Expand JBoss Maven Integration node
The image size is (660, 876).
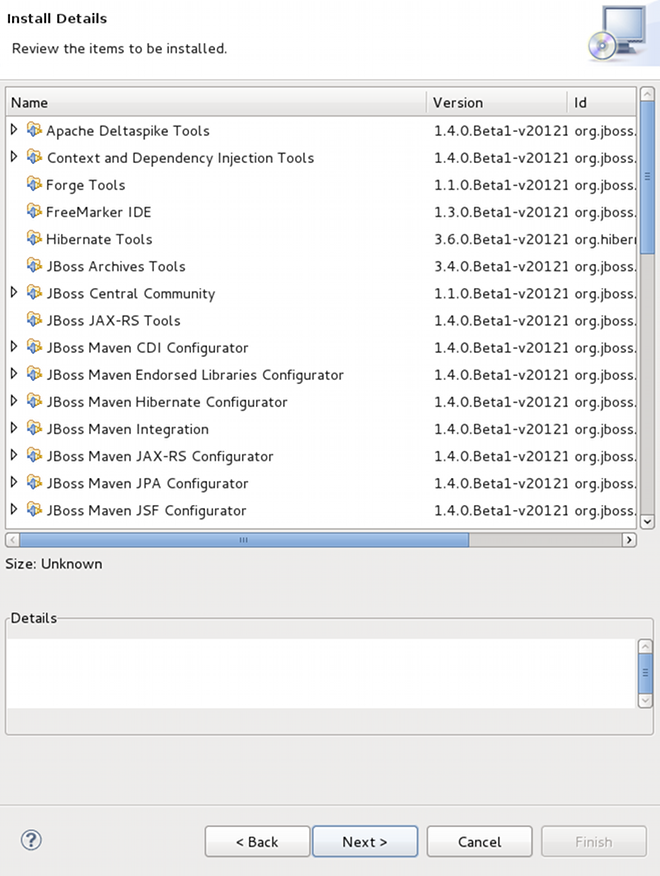pyautogui.click(x=14, y=428)
